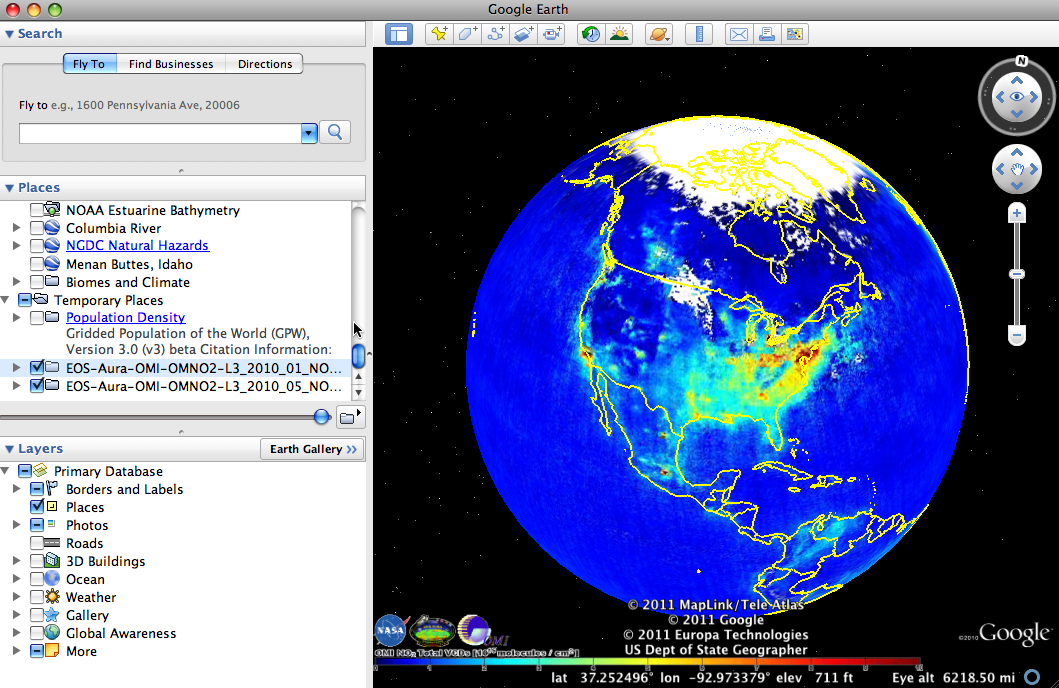Check the Population Density checkbox
This screenshot has width=1059, height=688.
click(37, 318)
